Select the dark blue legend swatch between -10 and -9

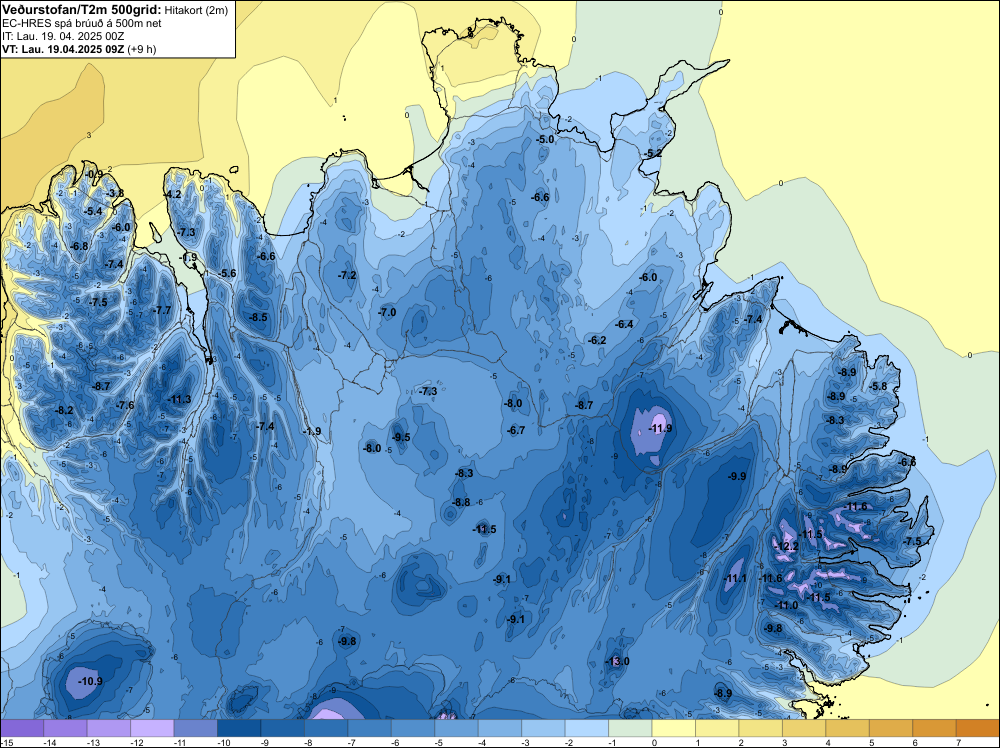coord(239,728)
